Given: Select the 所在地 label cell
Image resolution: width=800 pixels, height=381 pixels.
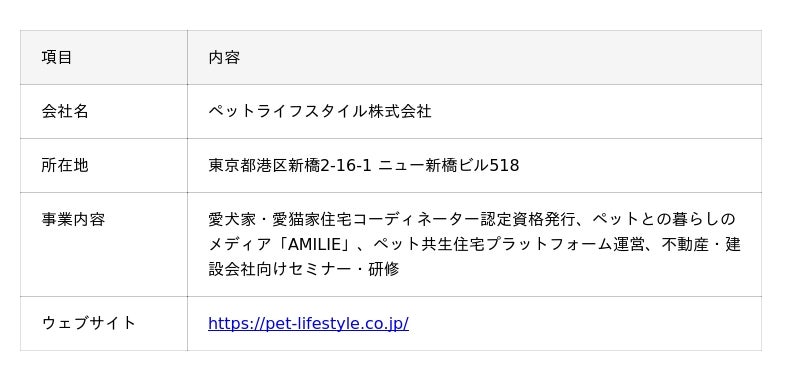Looking at the screenshot, I should pos(104,165).
